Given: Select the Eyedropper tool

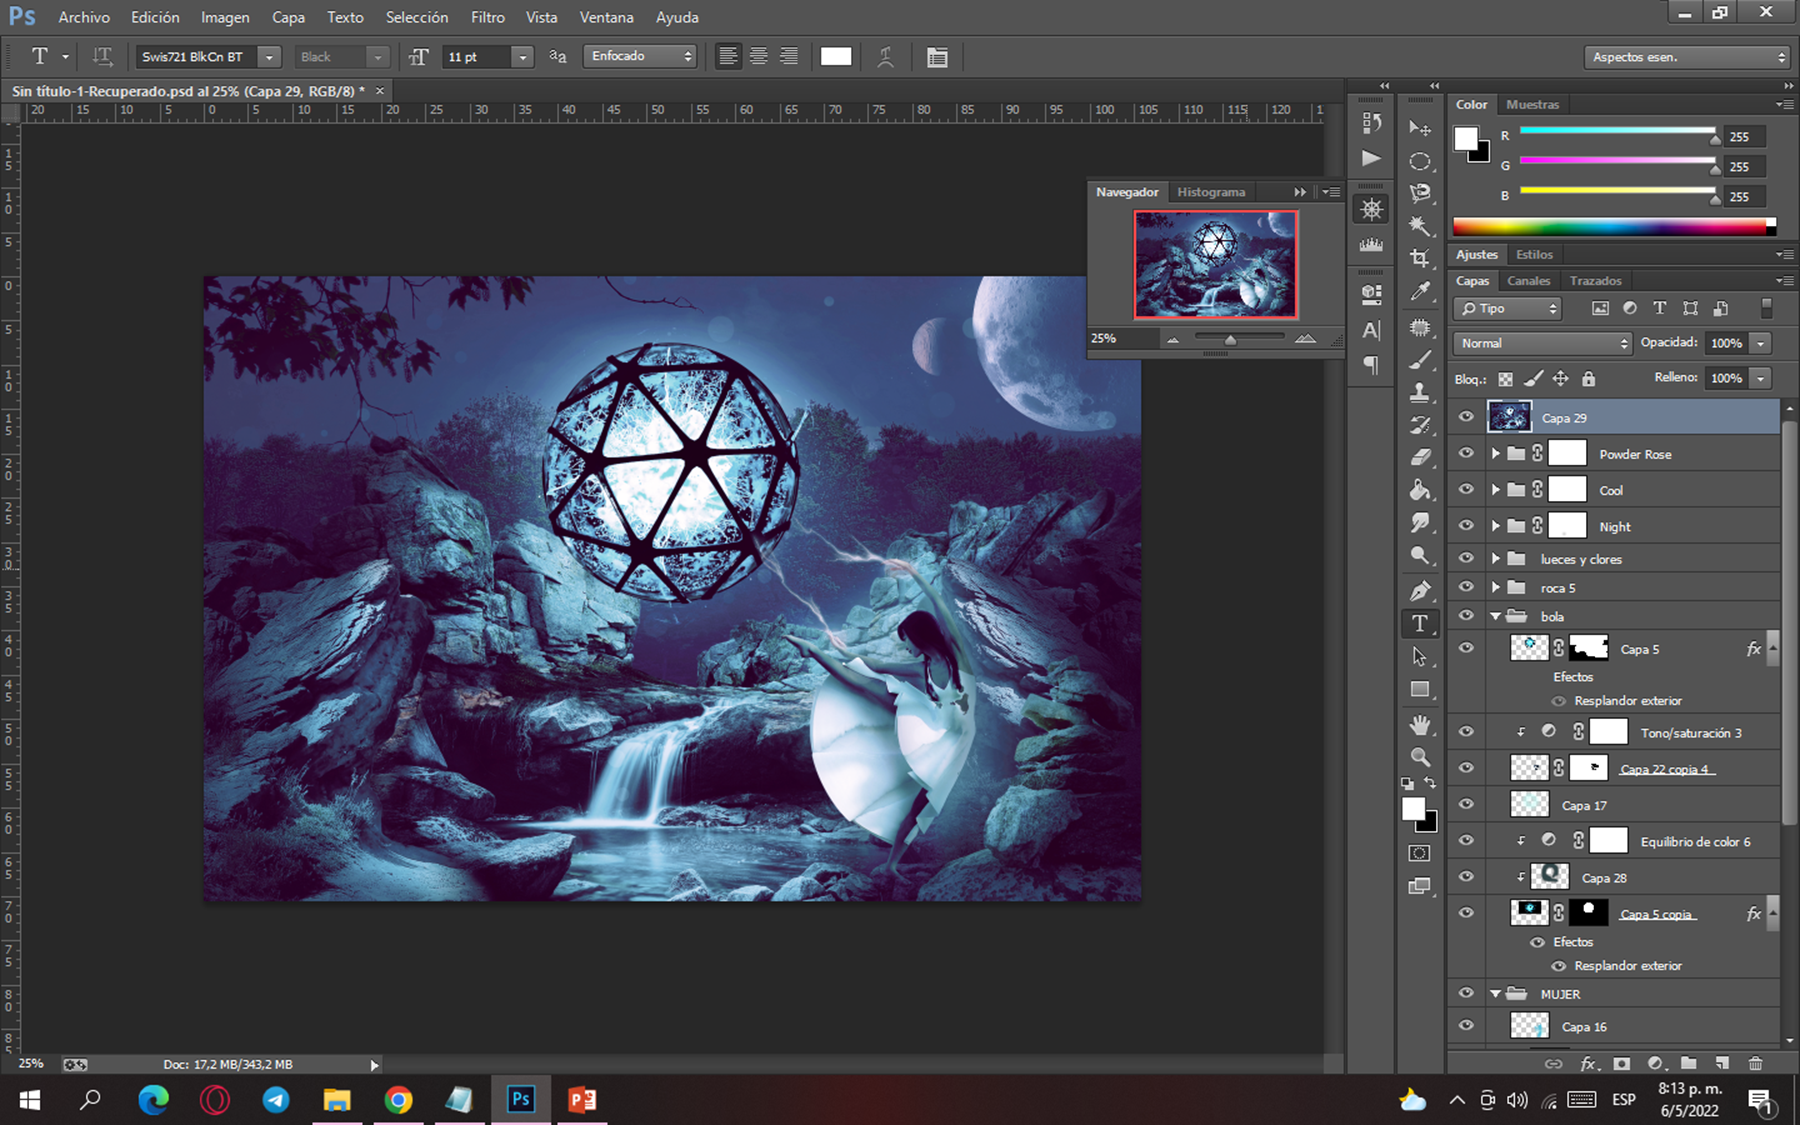Looking at the screenshot, I should coord(1420,292).
